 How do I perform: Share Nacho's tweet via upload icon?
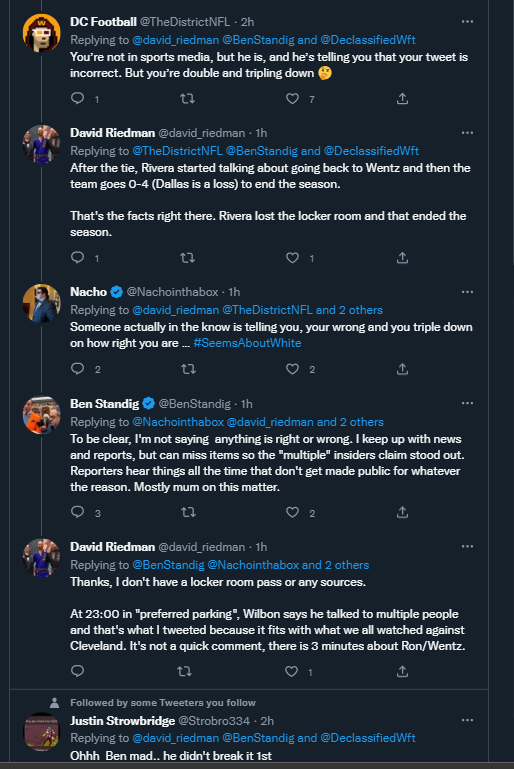click(x=402, y=368)
